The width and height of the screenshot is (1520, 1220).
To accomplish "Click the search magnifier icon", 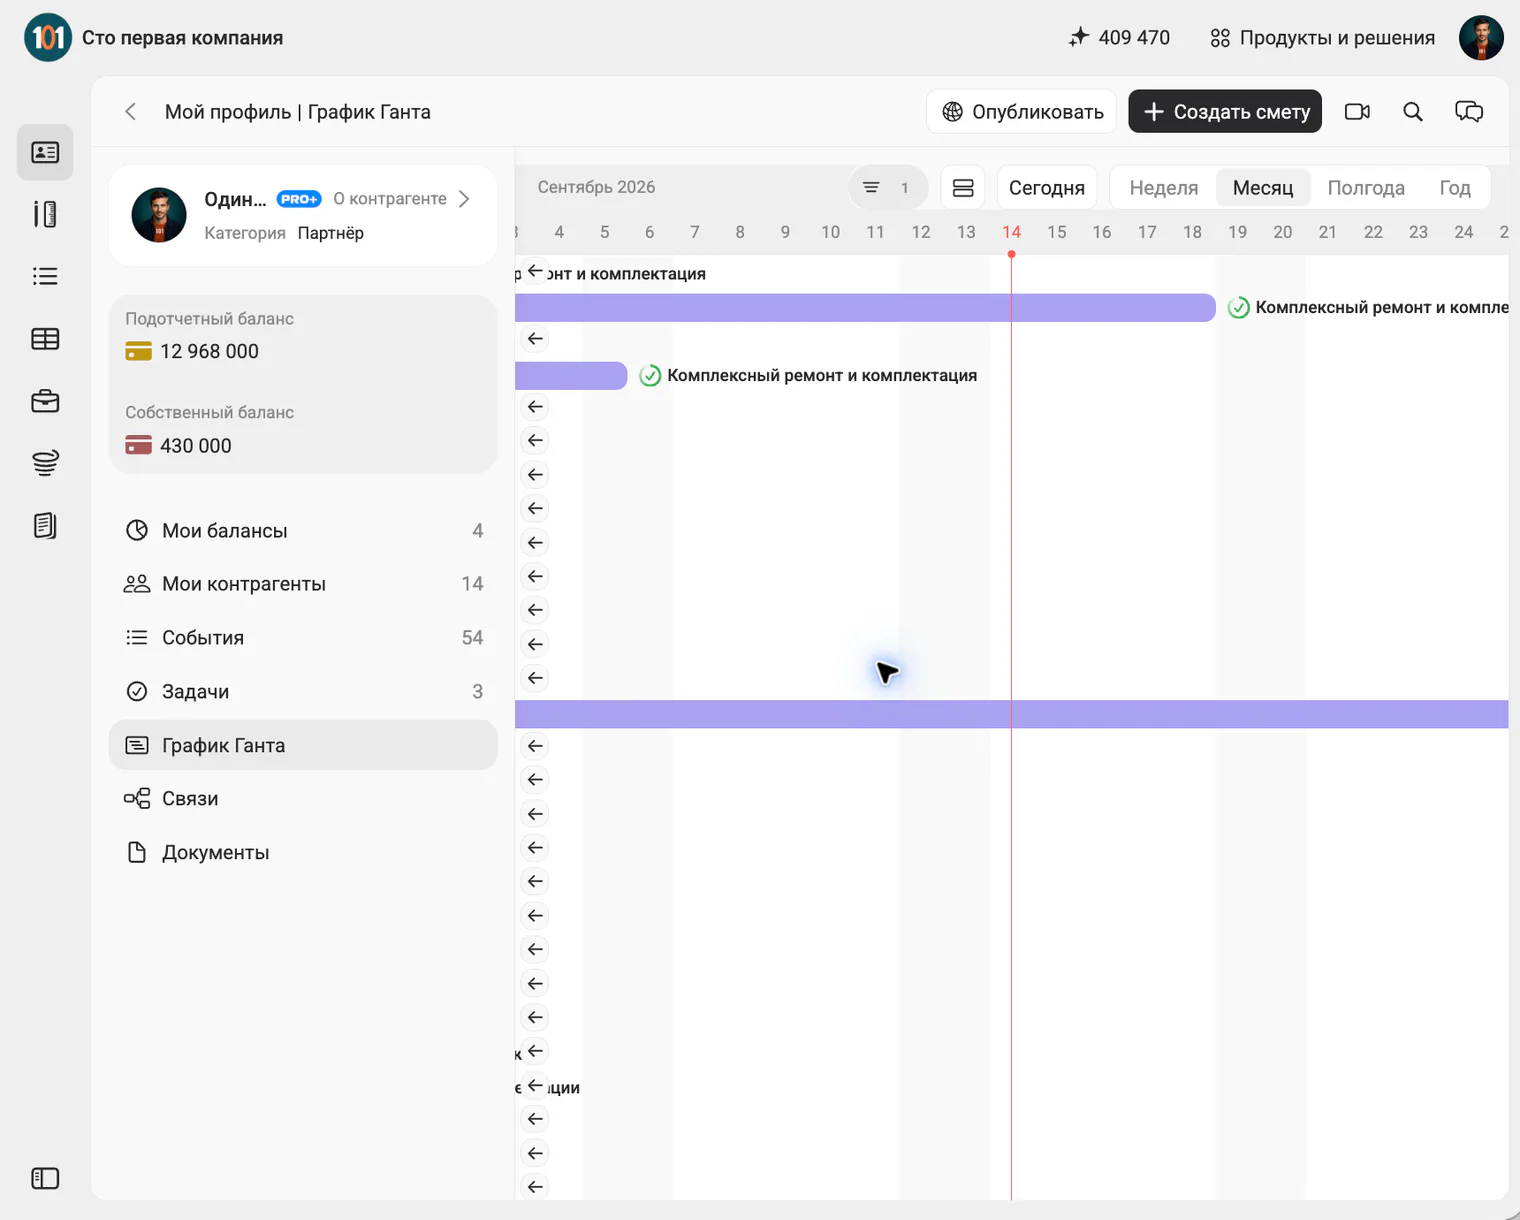I will [x=1412, y=112].
